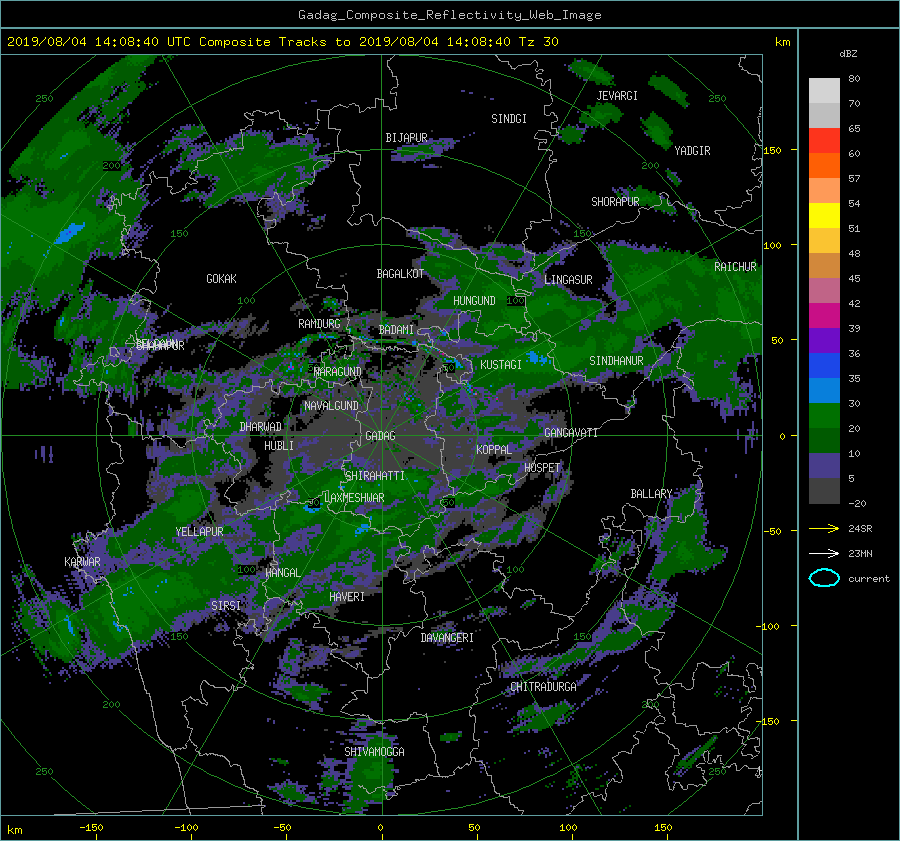
Task: Select the dark grey -20 dBZ swatch
Action: coord(824,491)
